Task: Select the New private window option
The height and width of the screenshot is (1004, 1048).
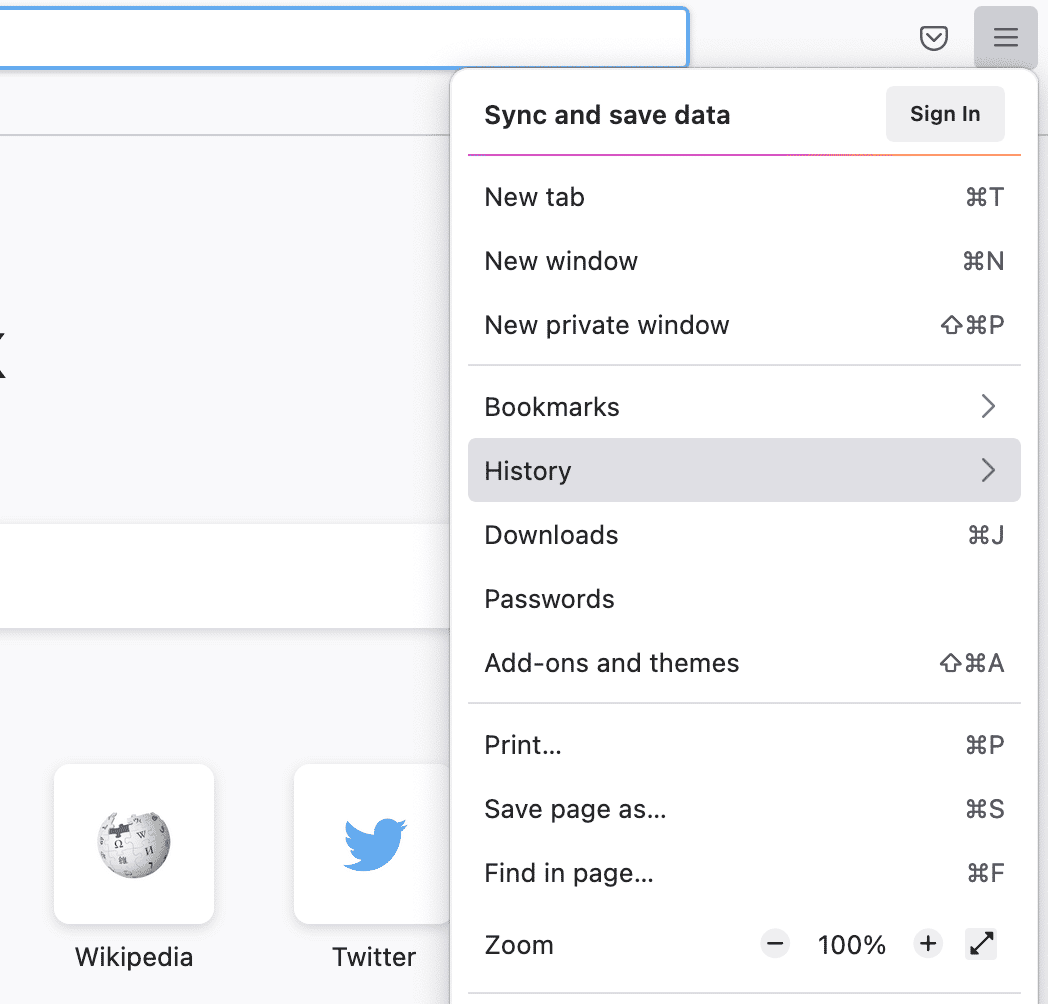Action: 607,325
